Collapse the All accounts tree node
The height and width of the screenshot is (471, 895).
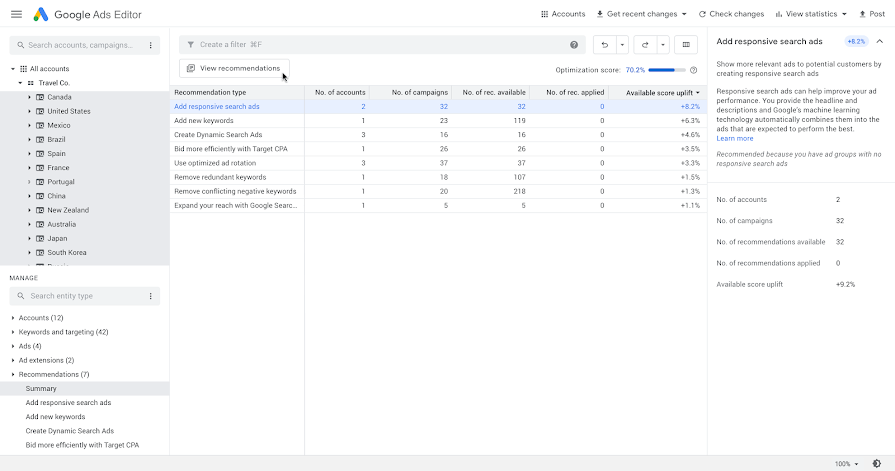click(x=13, y=69)
